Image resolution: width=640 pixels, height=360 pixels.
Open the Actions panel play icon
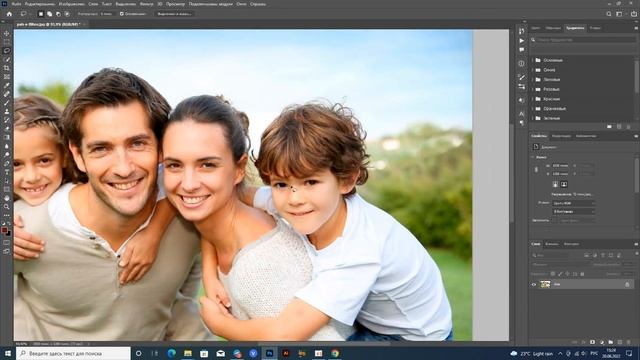pos(522,41)
